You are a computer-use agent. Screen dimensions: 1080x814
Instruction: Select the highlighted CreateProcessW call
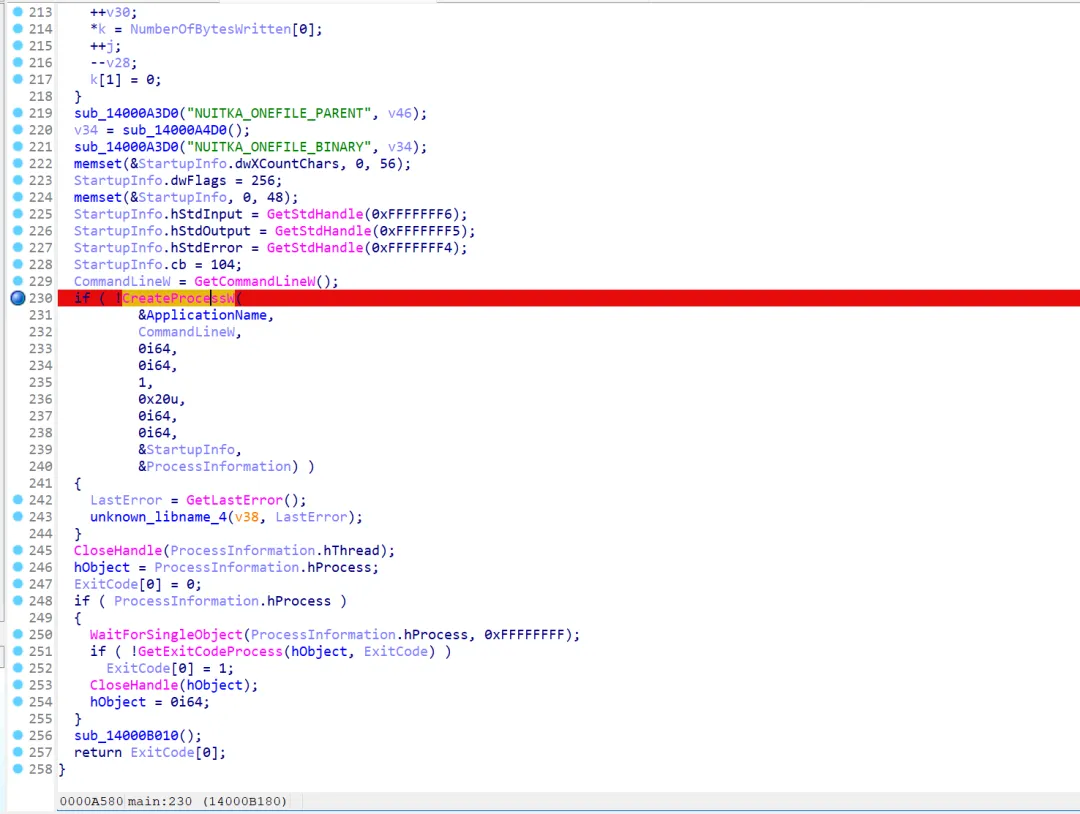click(x=180, y=298)
